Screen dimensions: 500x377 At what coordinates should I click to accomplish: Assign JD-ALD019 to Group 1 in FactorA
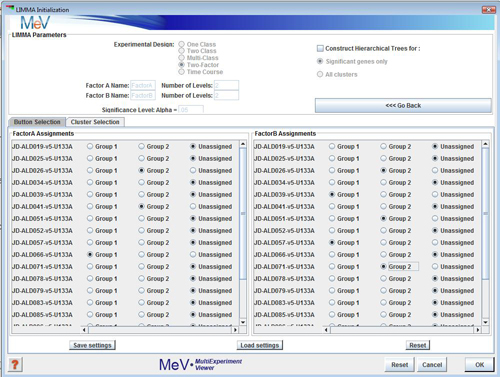click(x=90, y=146)
